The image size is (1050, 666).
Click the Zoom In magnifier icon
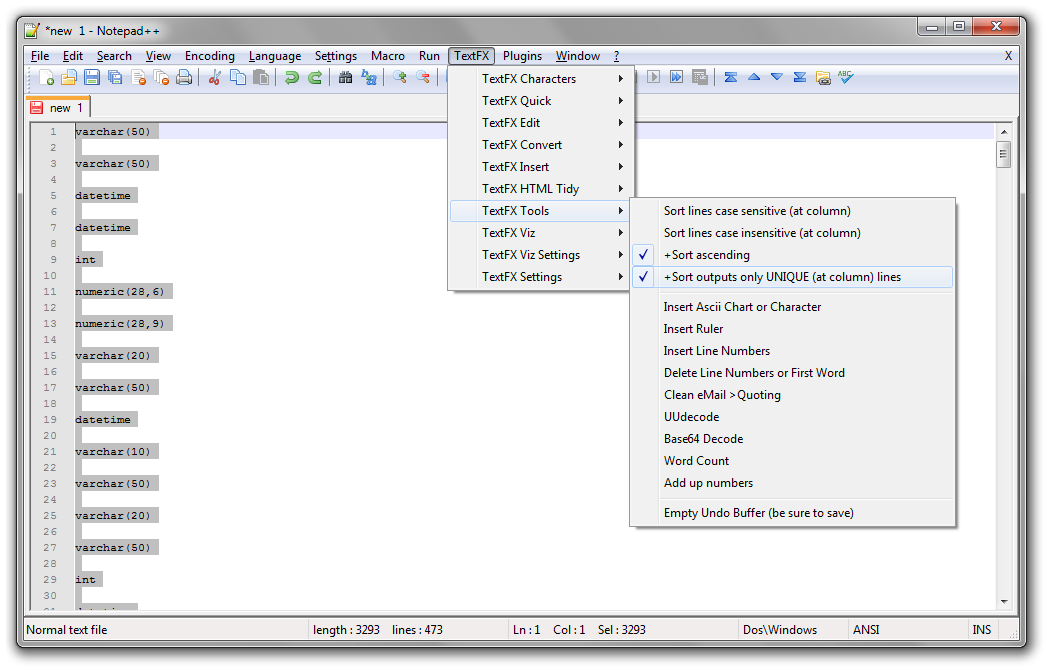pos(400,78)
